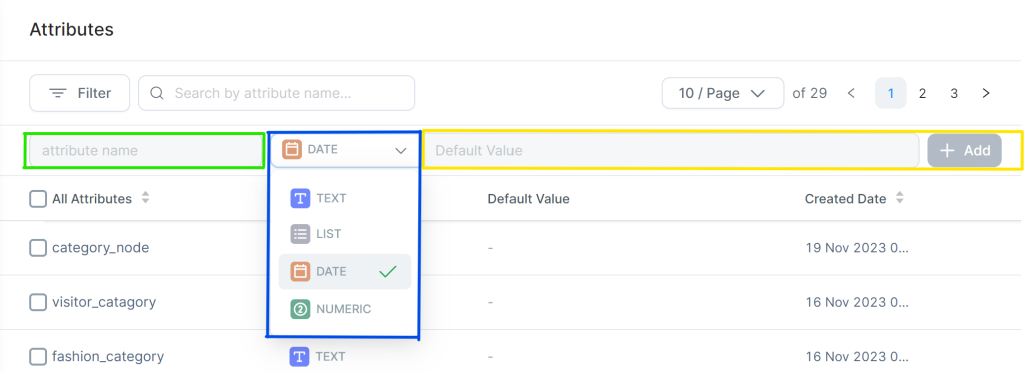Sort by All Attributes column arrows
Screen dimensions: 1024x374
coord(146,198)
